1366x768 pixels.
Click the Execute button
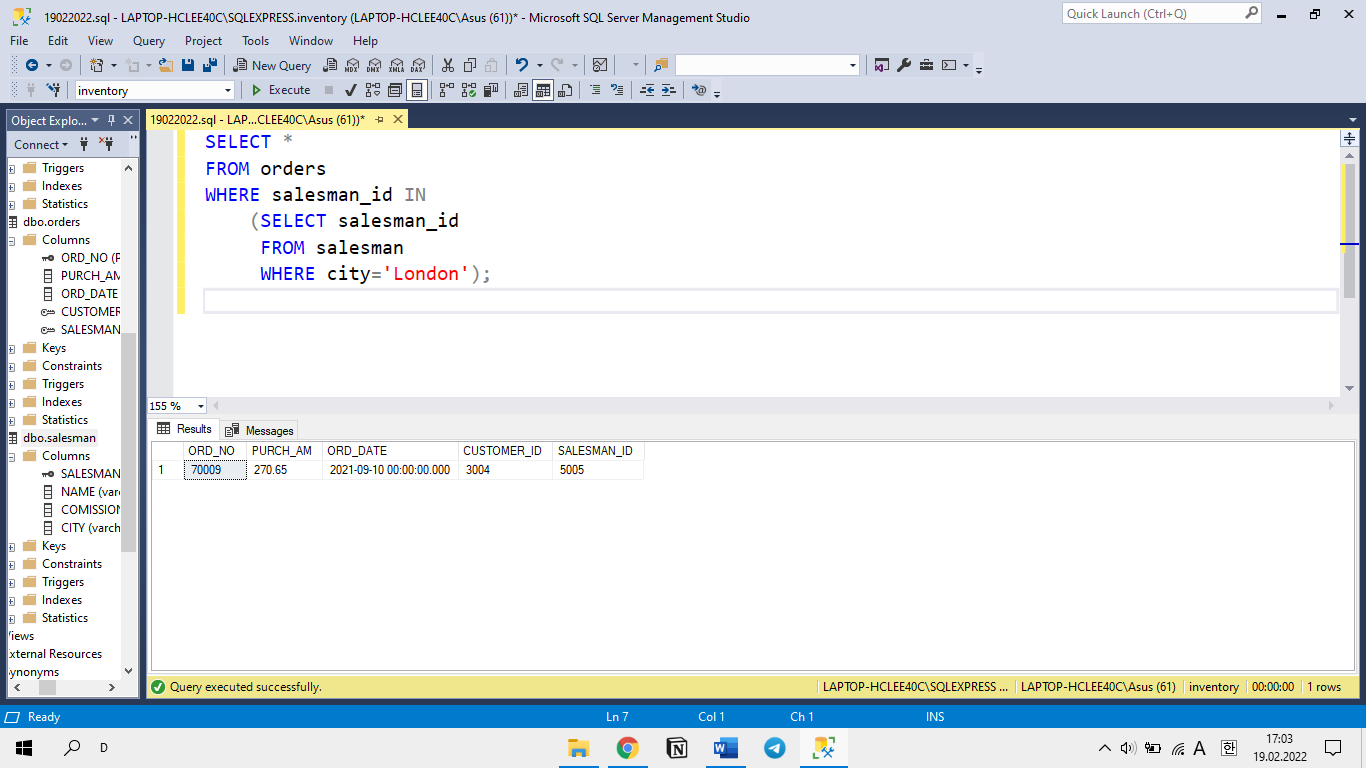[280, 90]
